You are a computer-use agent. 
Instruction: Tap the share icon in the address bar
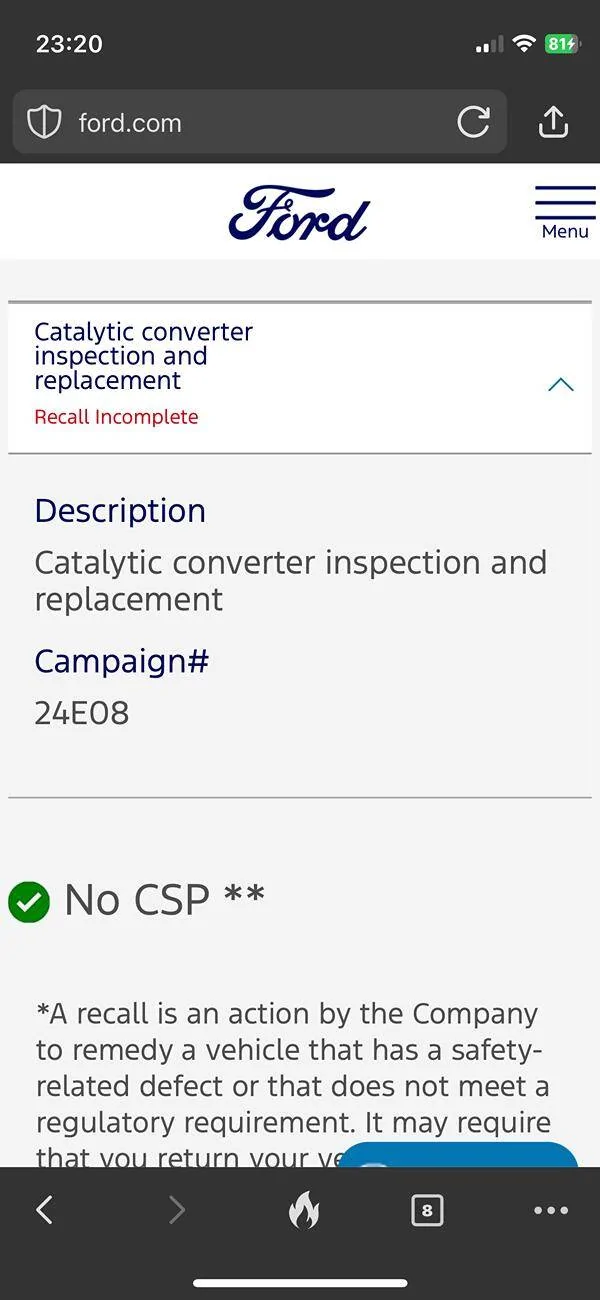pos(553,122)
